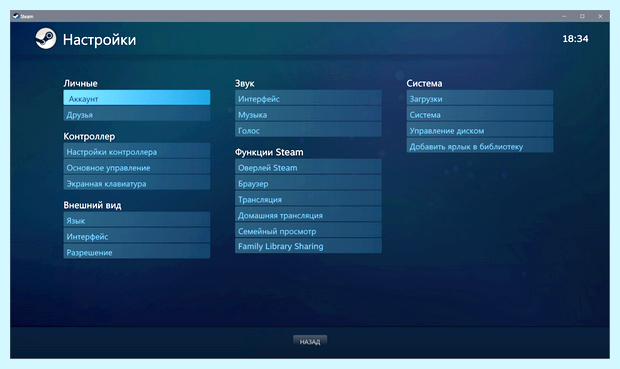This screenshot has height=369, width=620.
Task: Close the Steam window
Action: (600, 16)
